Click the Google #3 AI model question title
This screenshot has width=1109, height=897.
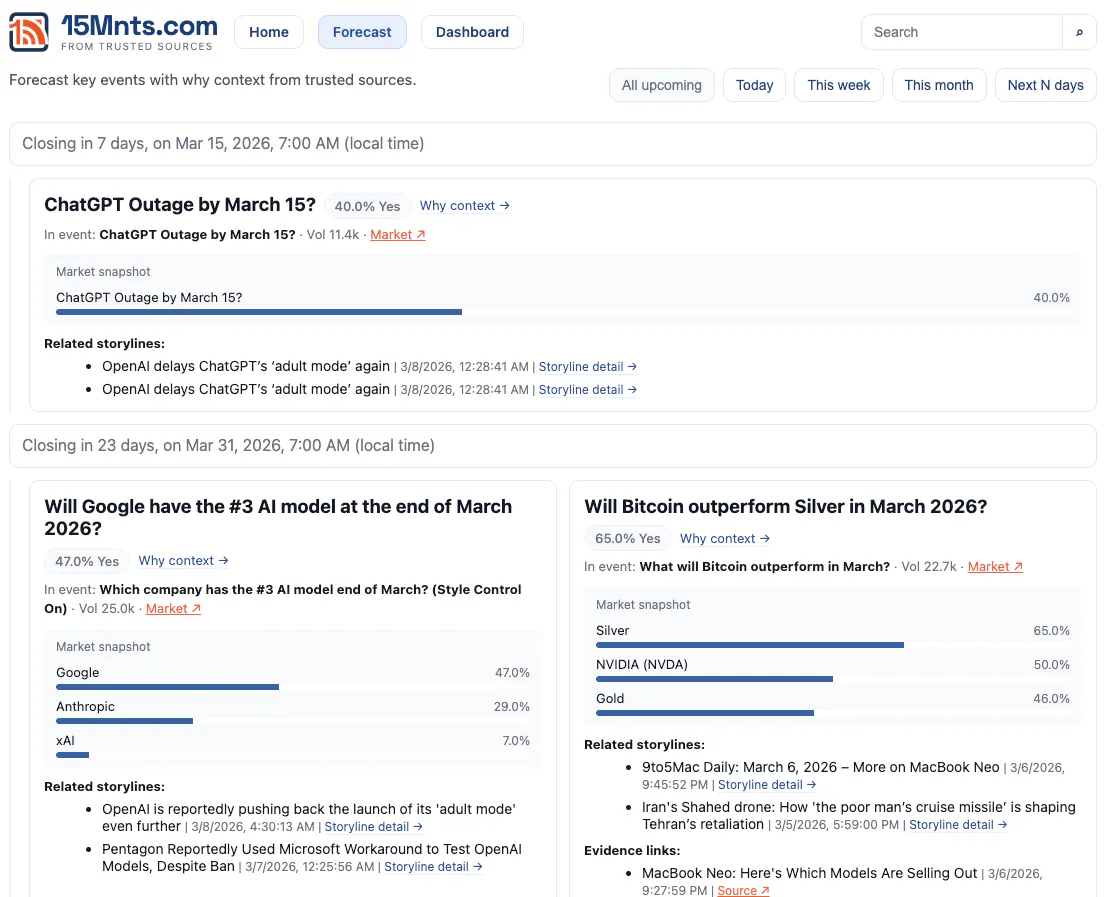(278, 517)
